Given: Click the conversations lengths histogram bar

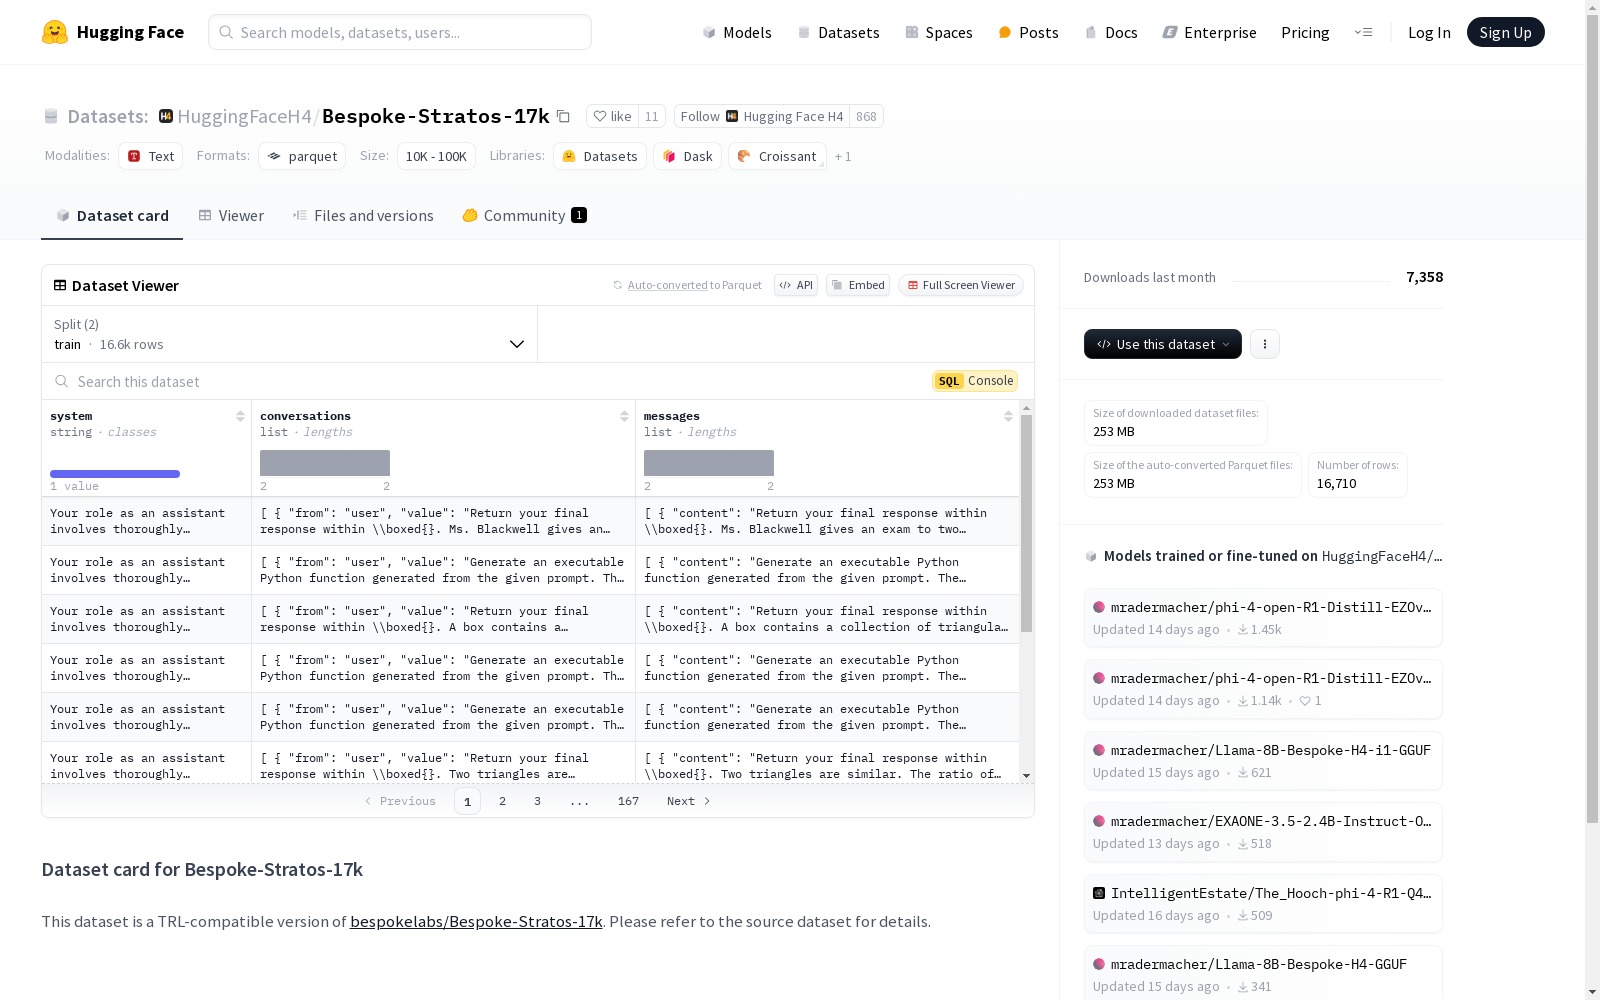Looking at the screenshot, I should point(325,463).
